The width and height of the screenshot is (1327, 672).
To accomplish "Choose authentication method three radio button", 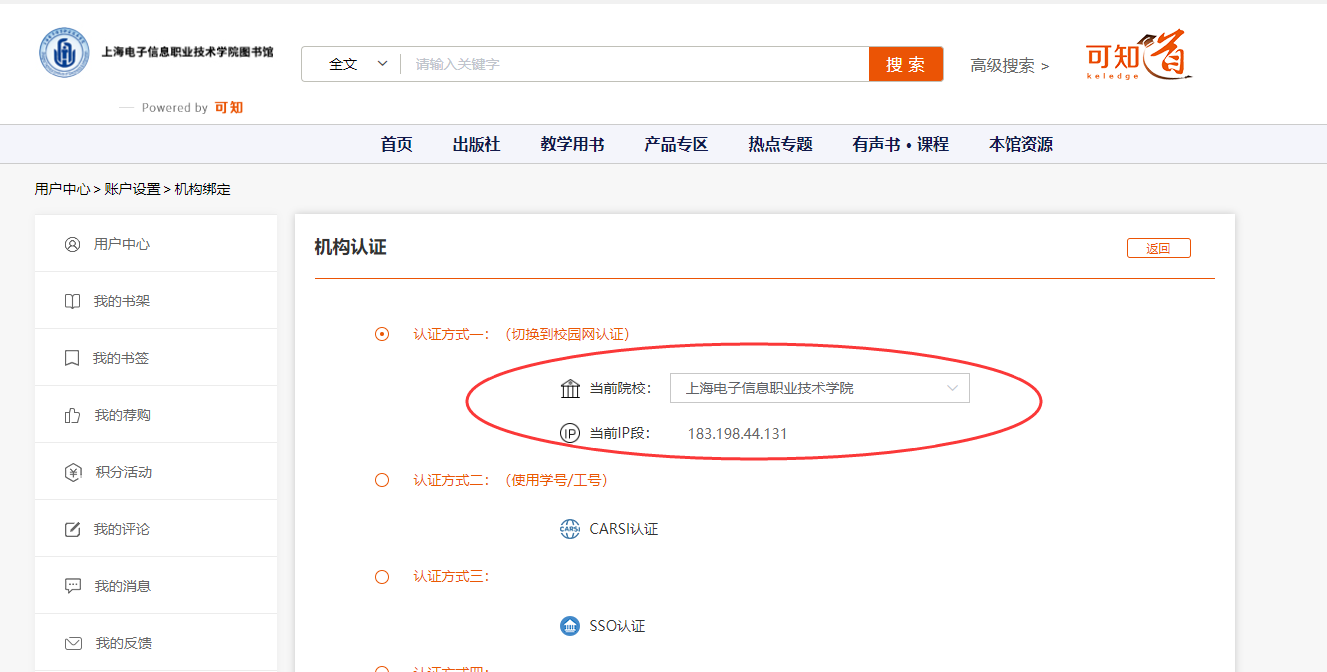I will [382, 577].
